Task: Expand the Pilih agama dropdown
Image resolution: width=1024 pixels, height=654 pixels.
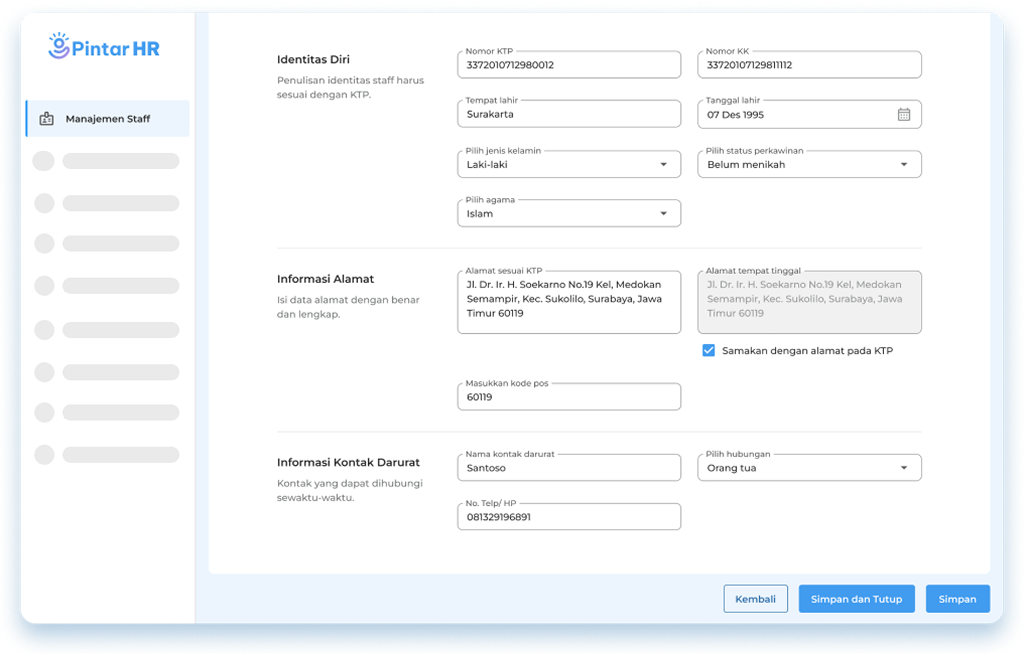Action: tap(663, 214)
